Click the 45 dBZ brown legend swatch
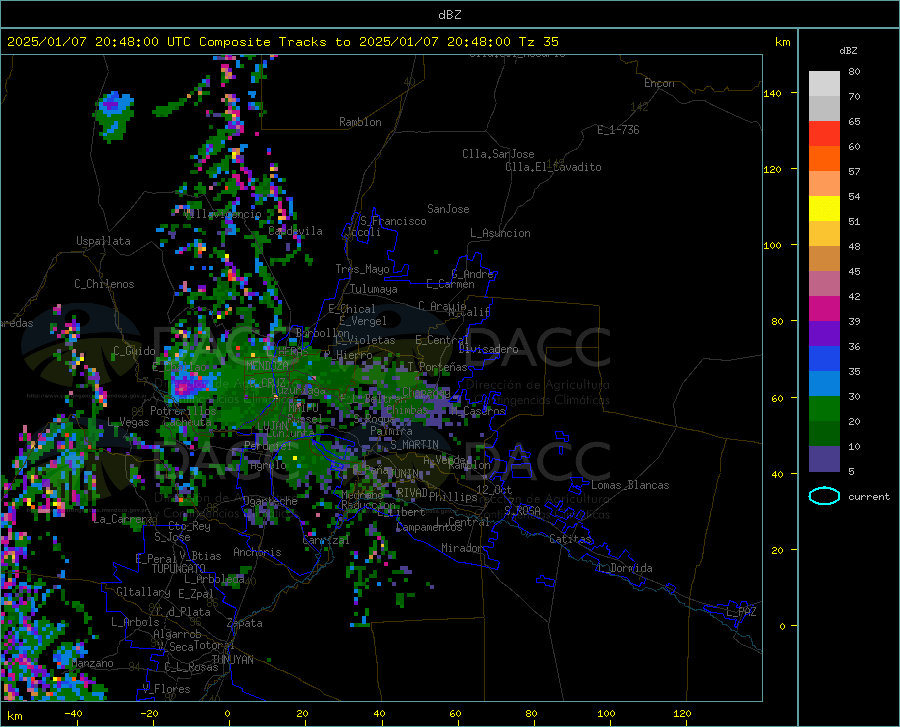Screen dimensions: 900x727 tap(824, 284)
